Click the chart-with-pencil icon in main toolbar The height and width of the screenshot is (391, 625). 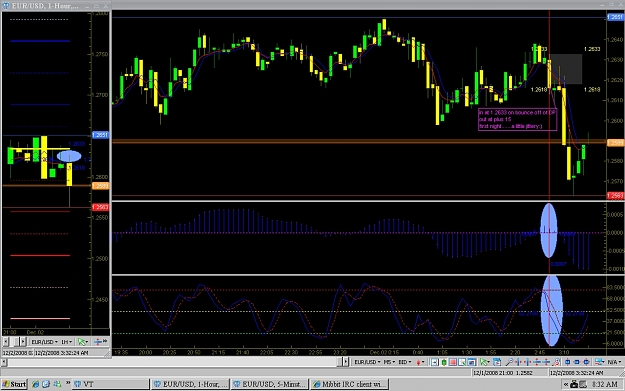[462, 362]
